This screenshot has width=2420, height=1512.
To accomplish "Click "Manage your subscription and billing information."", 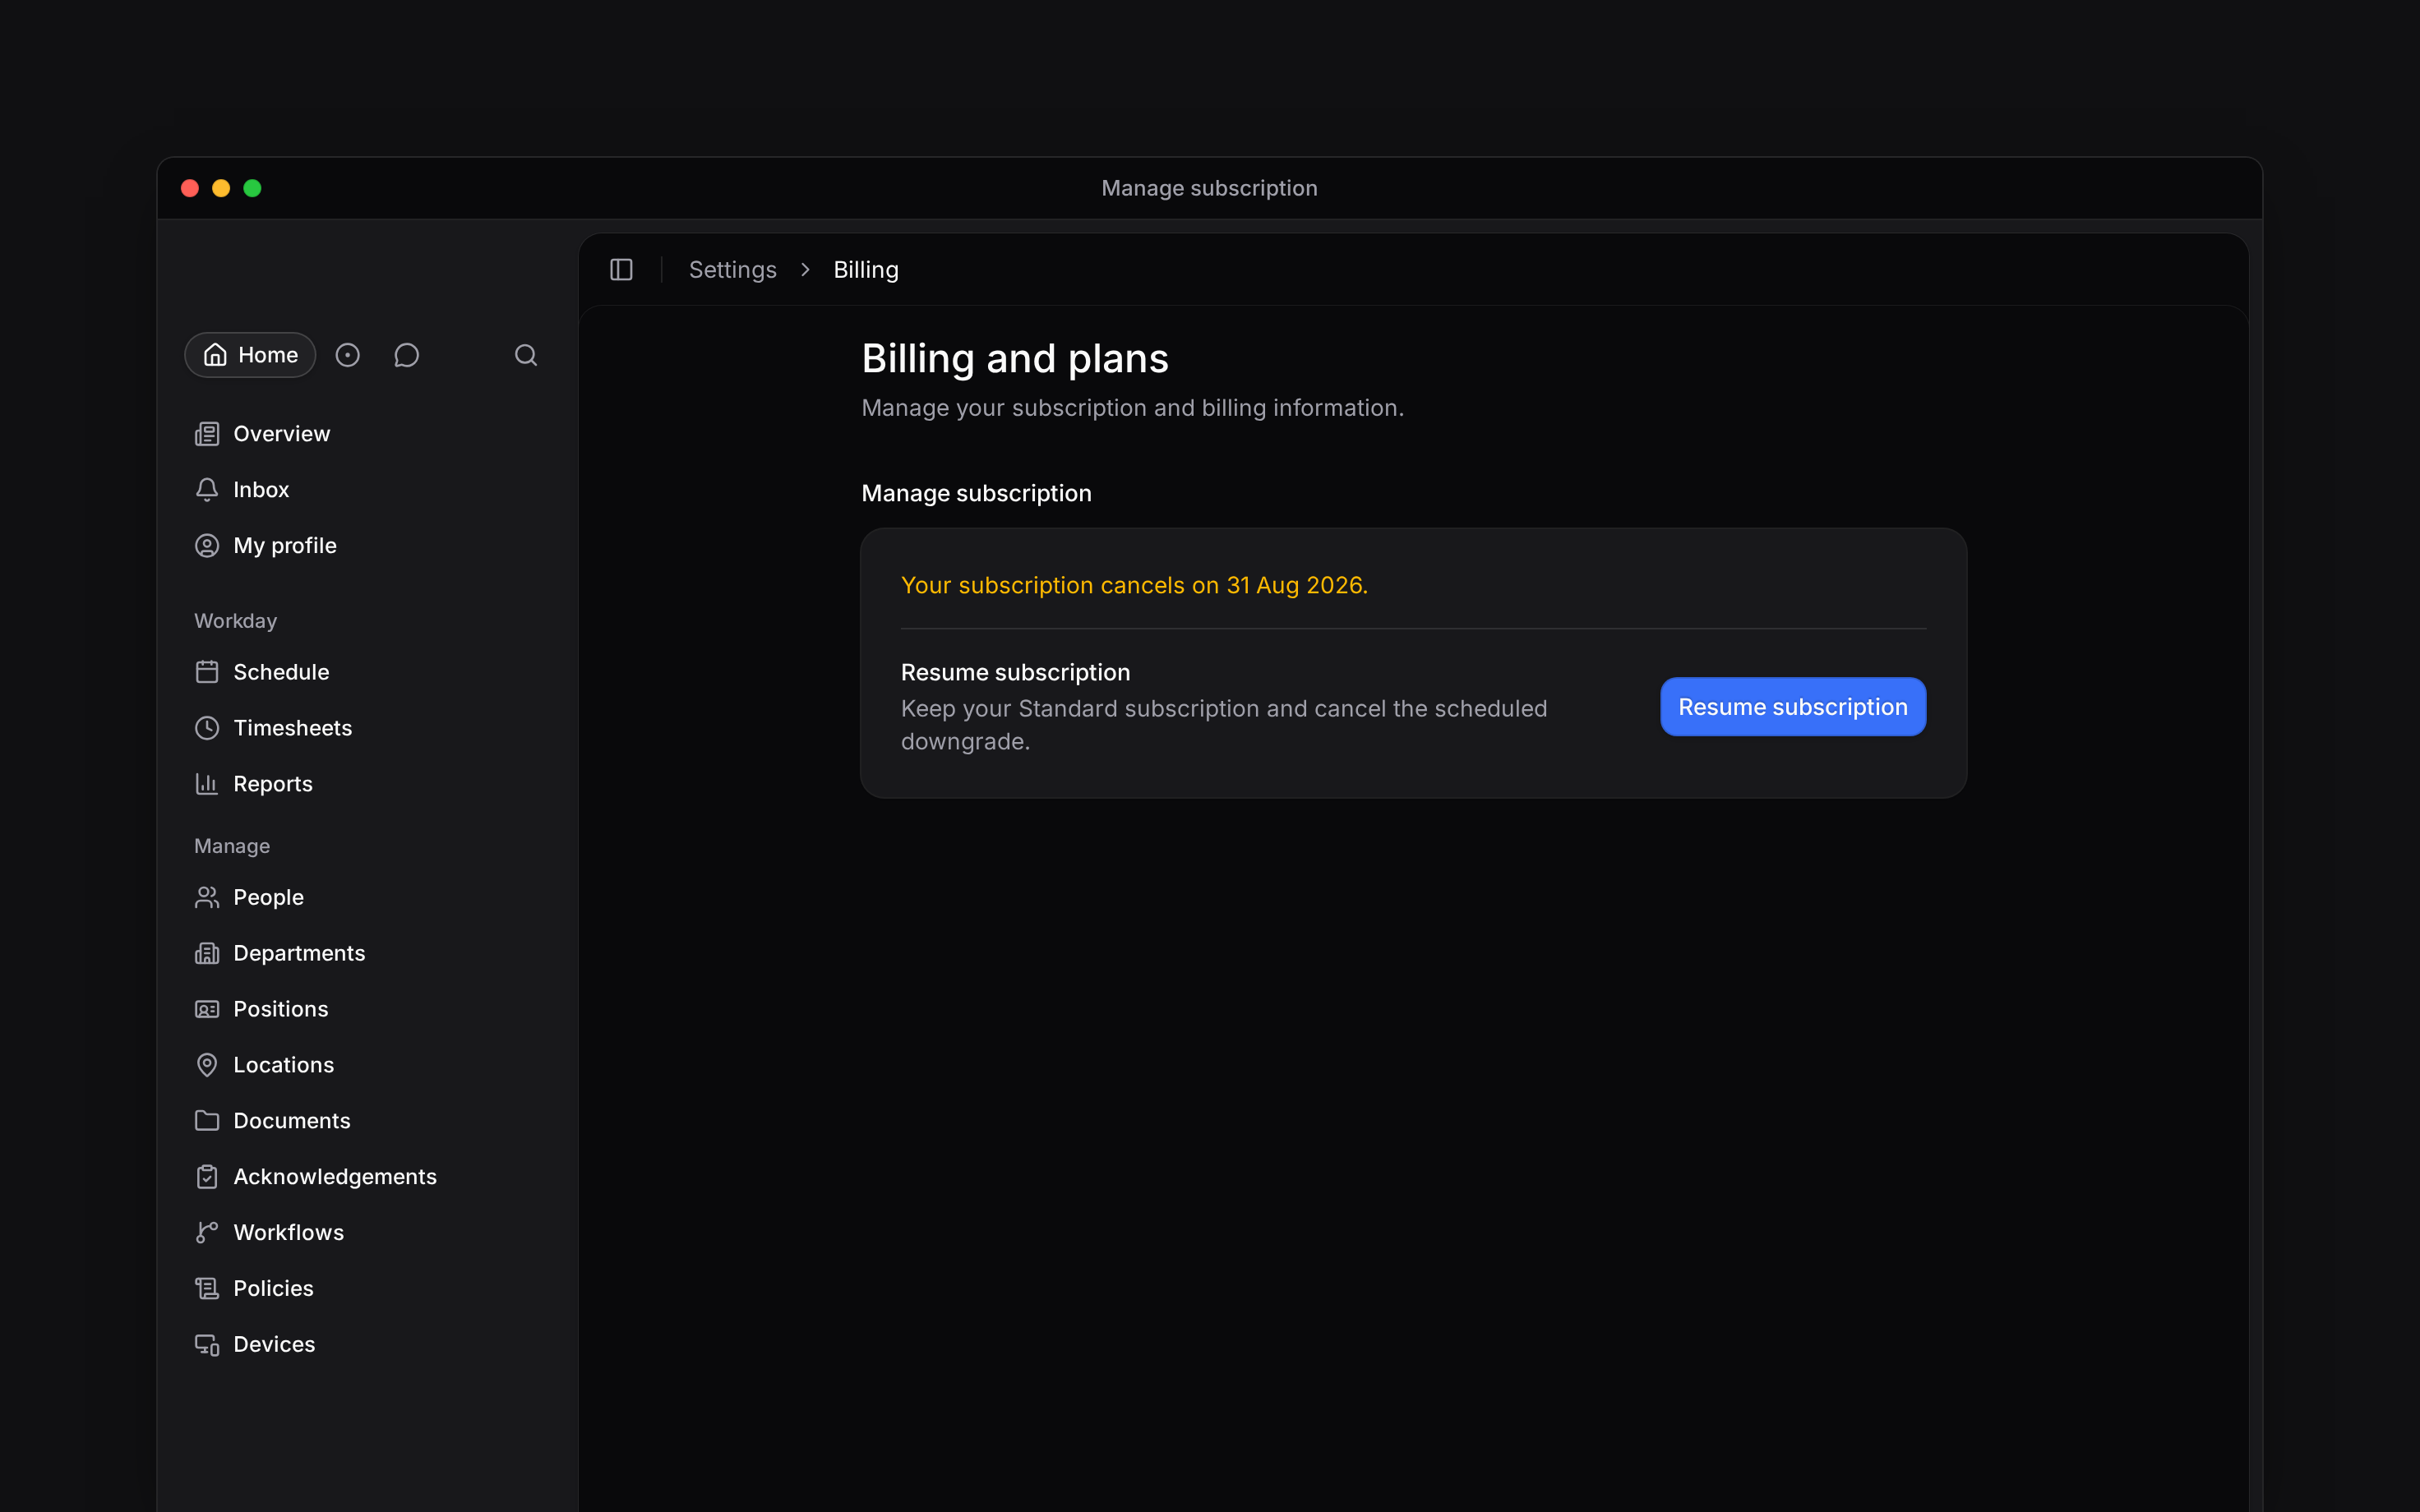I will 1132,408.
